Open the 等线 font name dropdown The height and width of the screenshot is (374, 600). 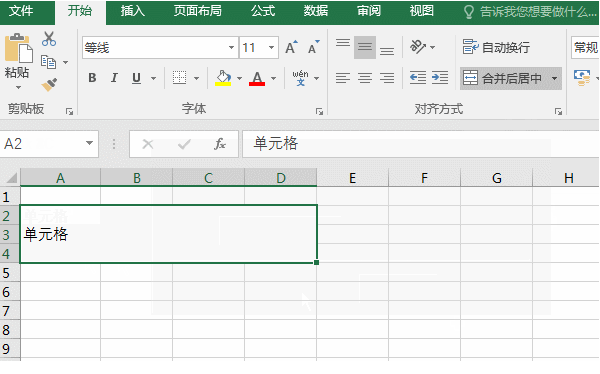point(231,47)
